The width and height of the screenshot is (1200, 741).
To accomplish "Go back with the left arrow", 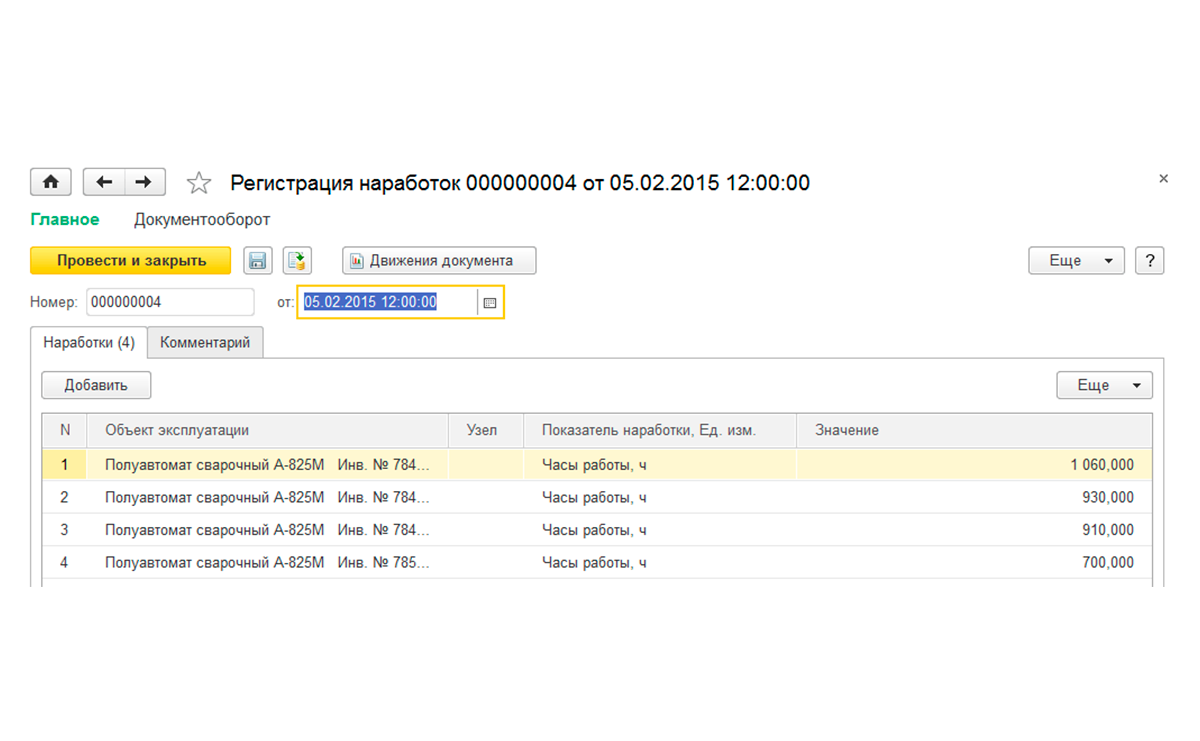I will click(104, 182).
